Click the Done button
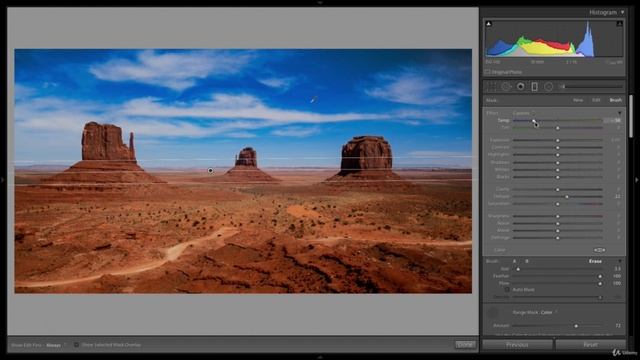Viewport: 640px width, 360px height. 465,345
